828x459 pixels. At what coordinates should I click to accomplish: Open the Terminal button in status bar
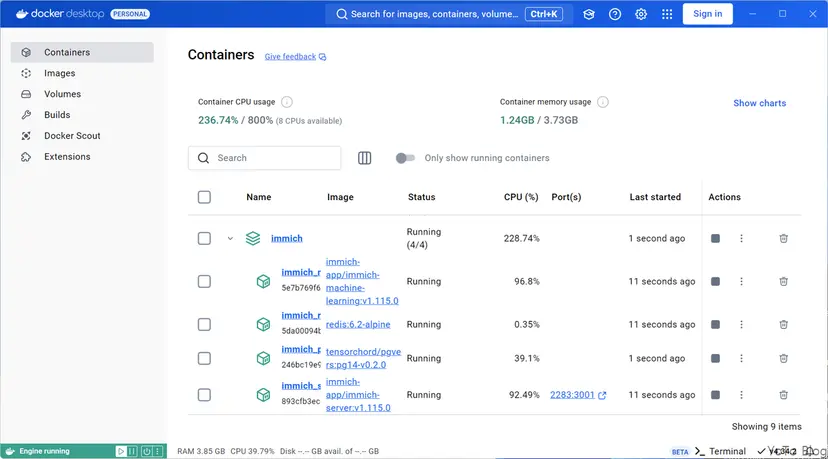[x=721, y=451]
